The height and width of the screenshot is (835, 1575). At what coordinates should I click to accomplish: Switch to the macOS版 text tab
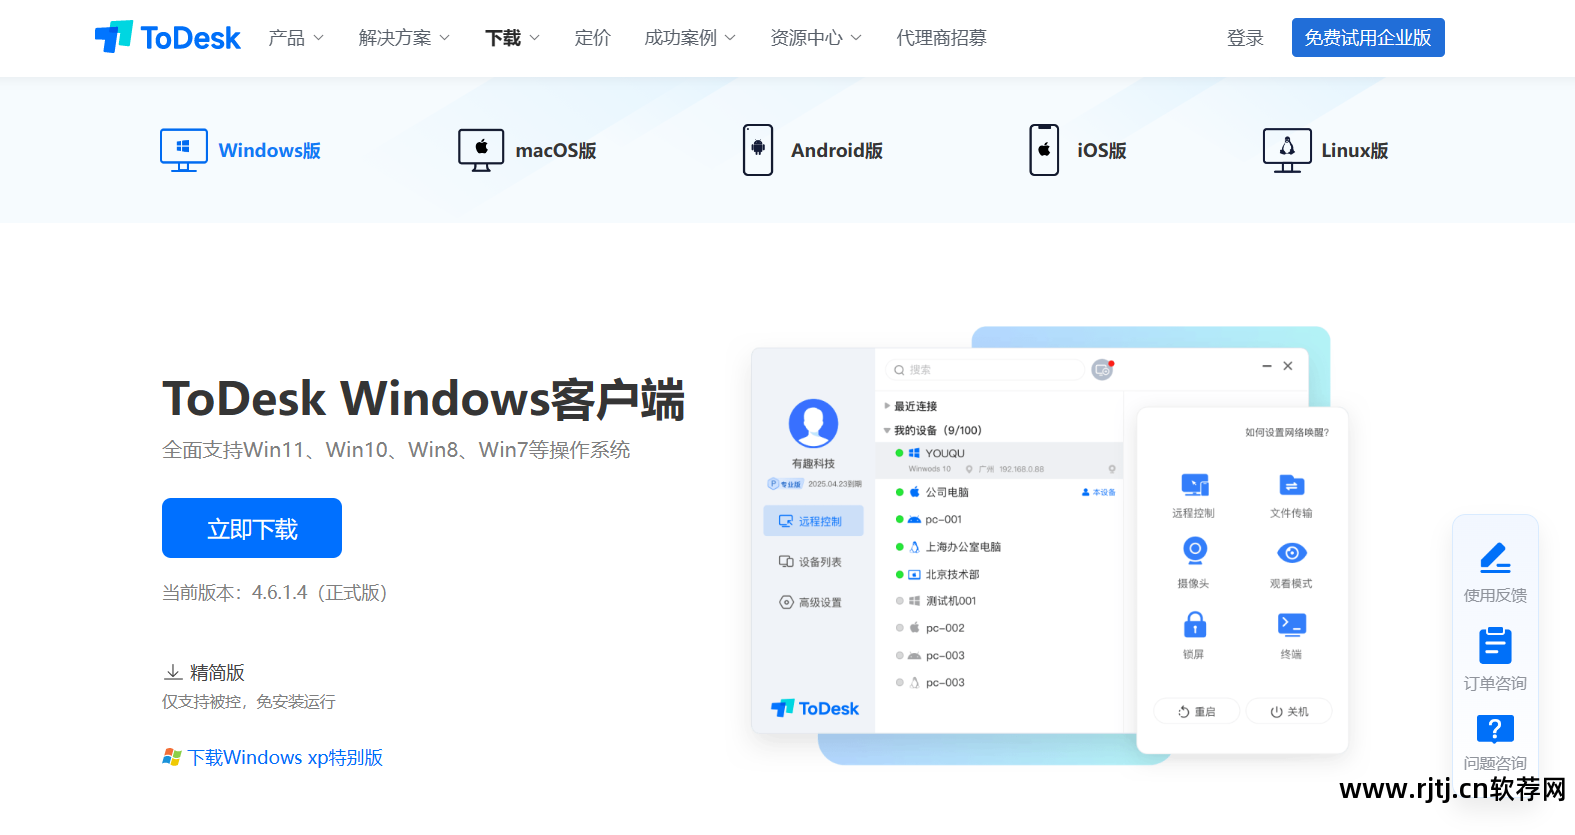coord(556,150)
